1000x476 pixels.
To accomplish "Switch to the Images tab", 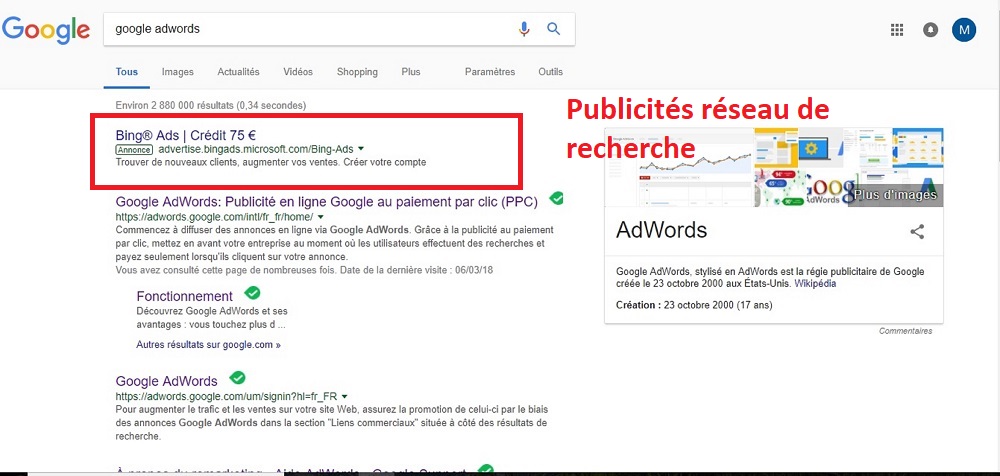I will (177, 72).
